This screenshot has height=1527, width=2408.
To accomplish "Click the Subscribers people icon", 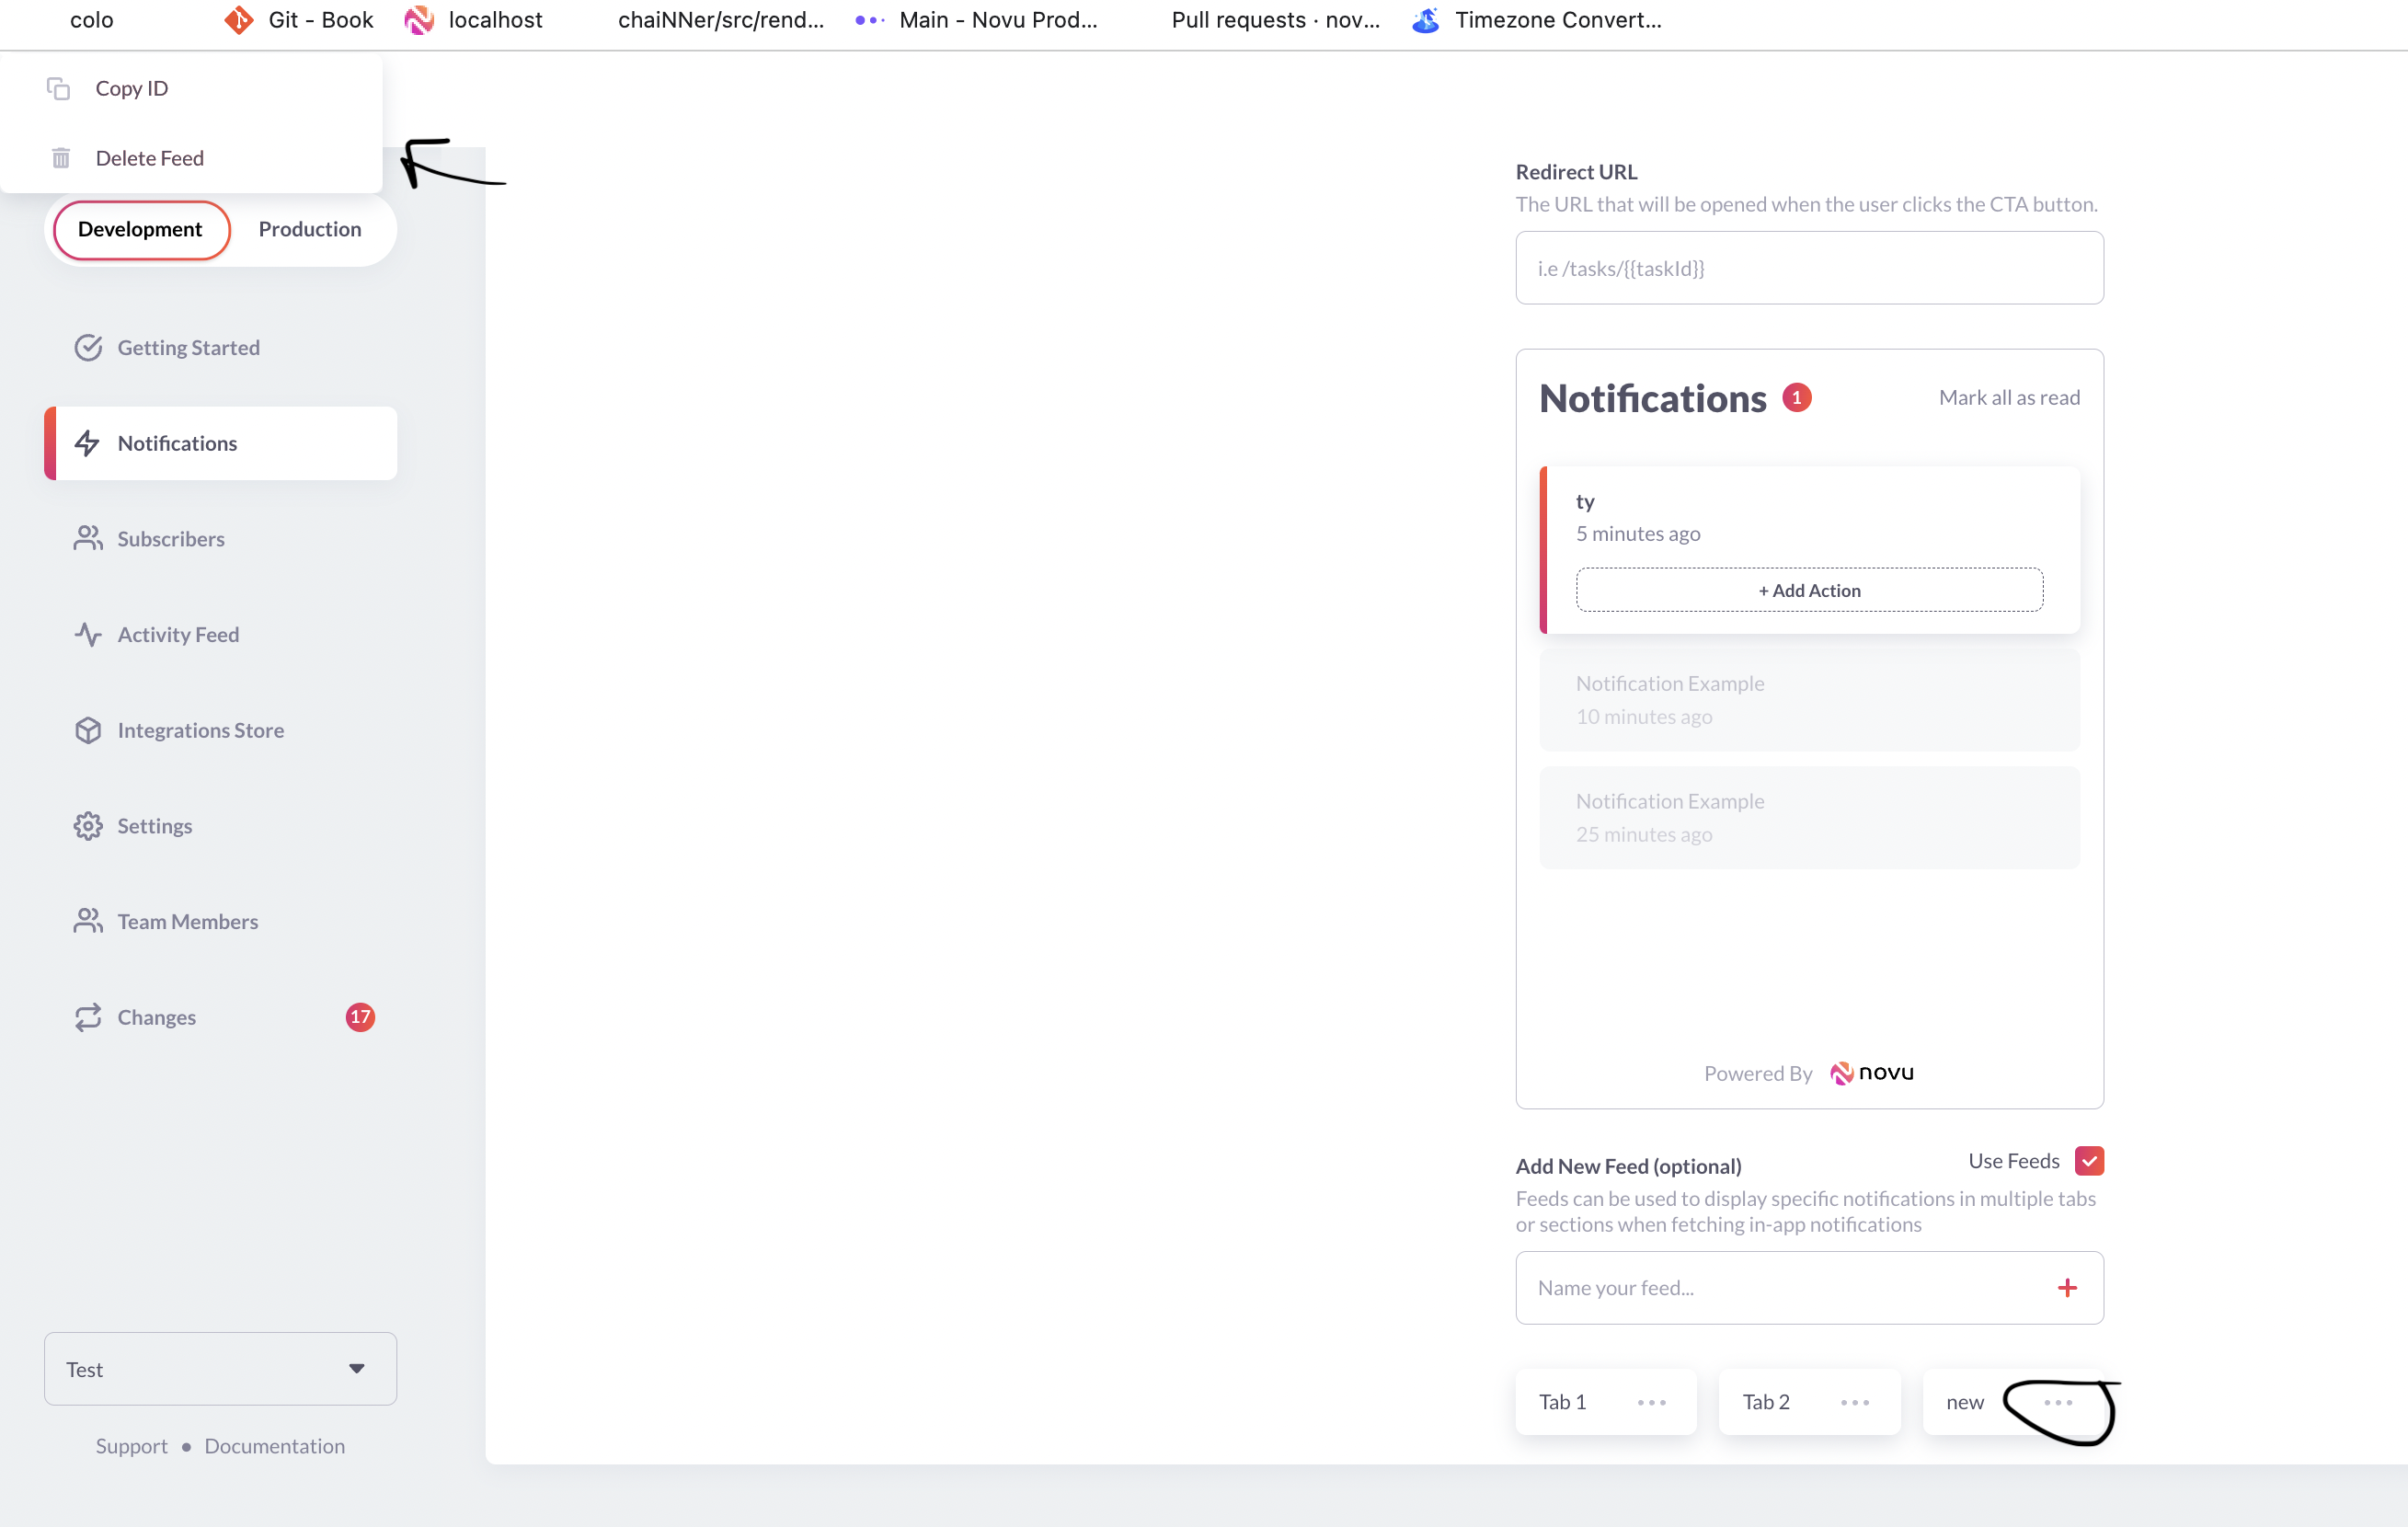I will 88,538.
